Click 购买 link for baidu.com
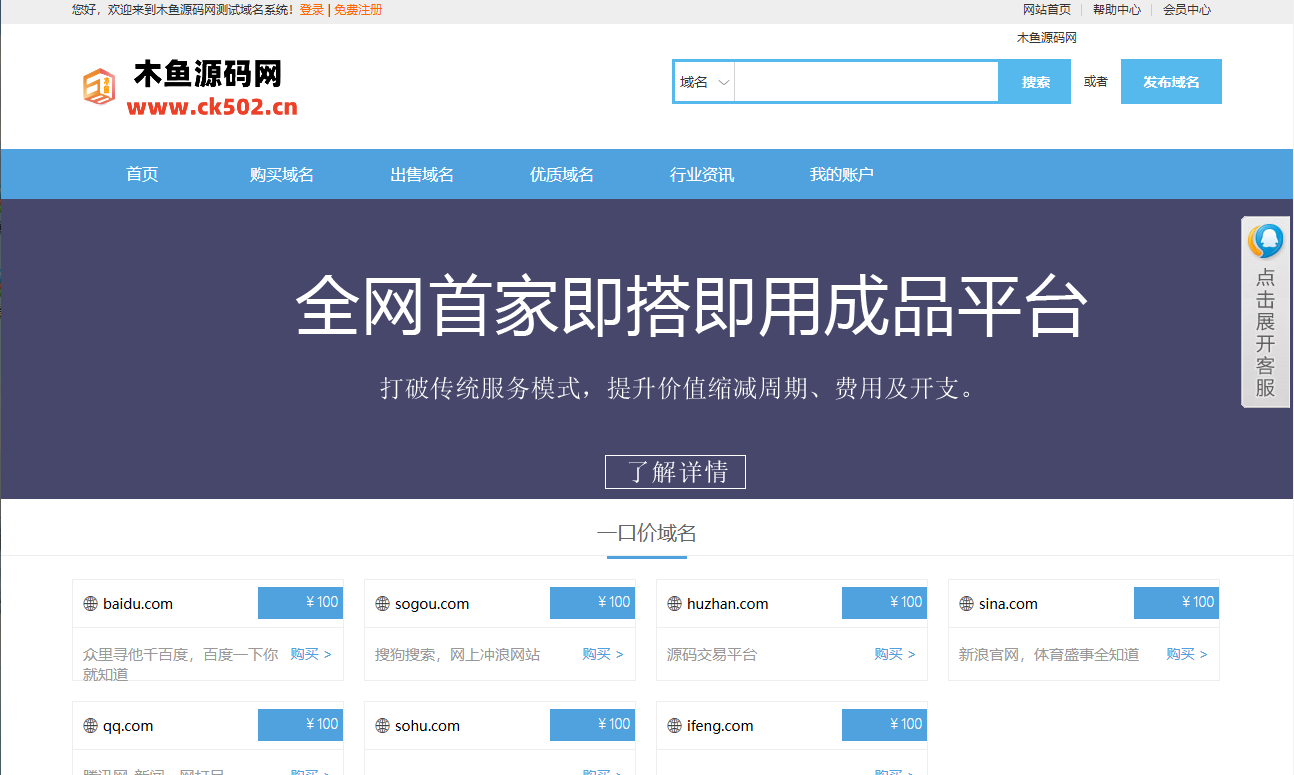 311,654
